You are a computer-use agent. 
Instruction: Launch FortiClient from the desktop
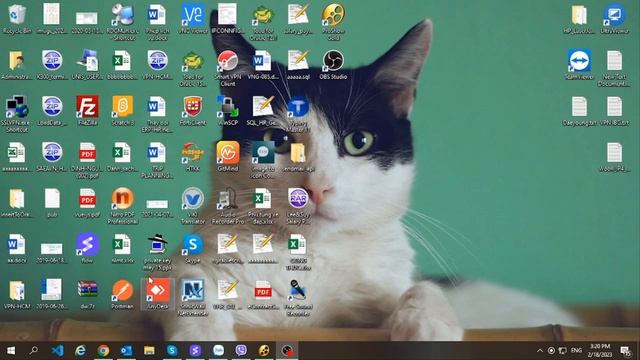pos(193,111)
